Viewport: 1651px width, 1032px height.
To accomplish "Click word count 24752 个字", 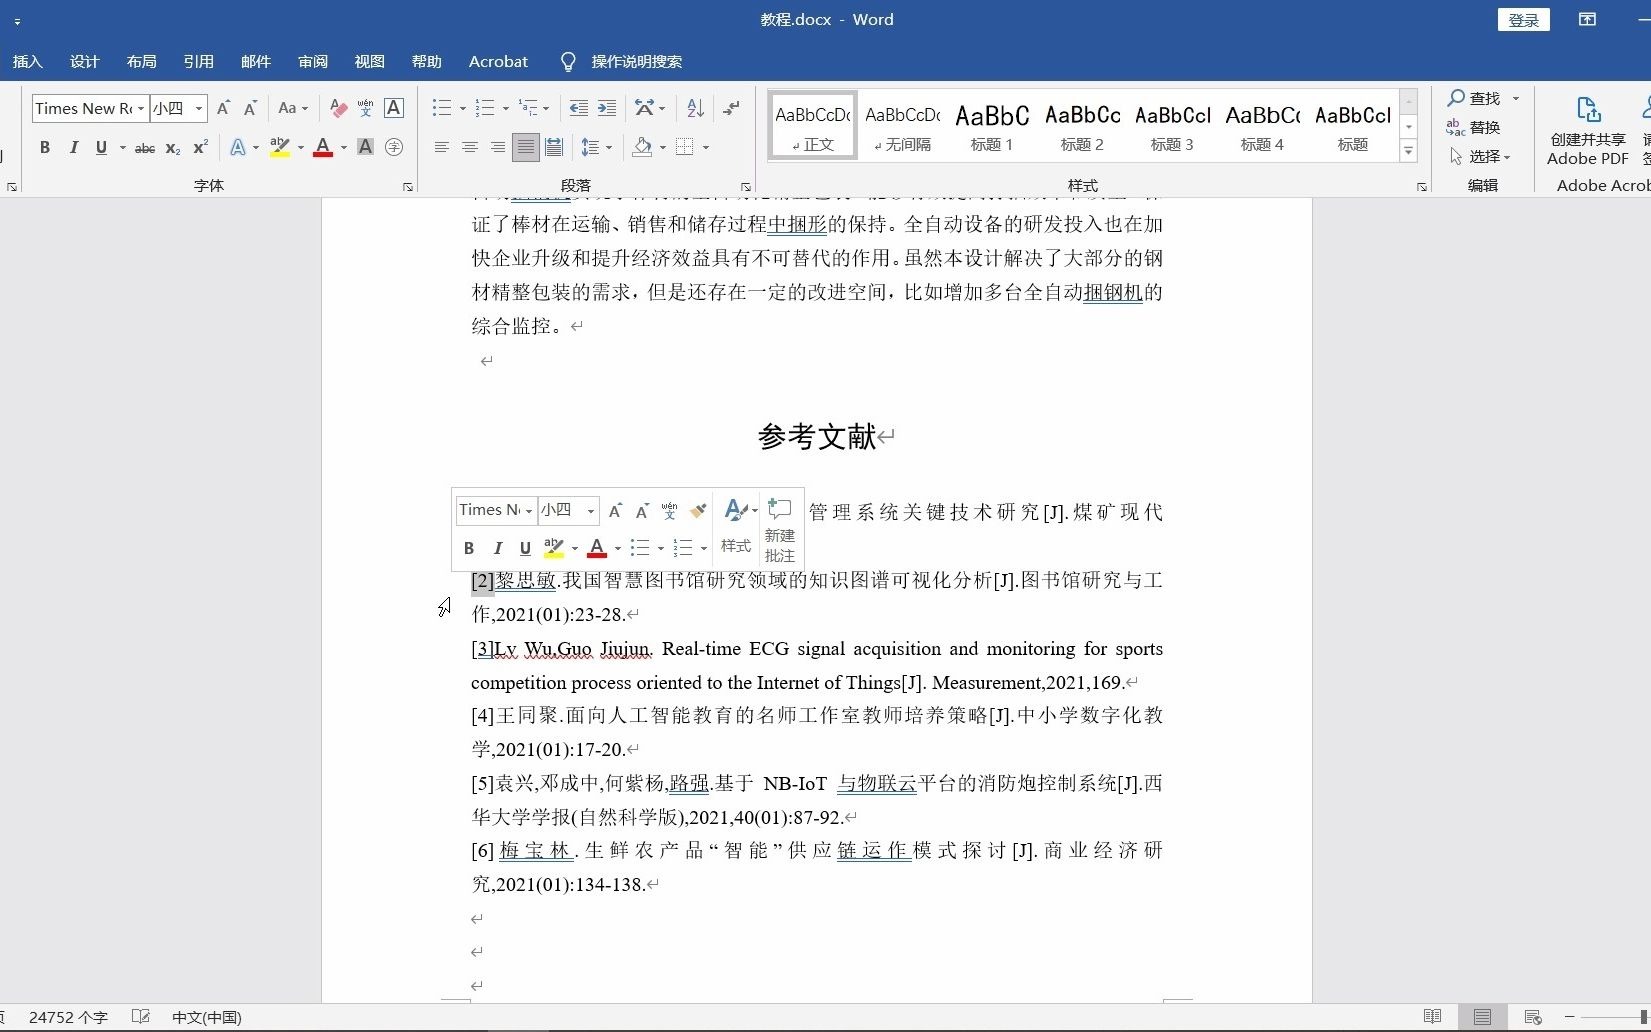I will [68, 1017].
